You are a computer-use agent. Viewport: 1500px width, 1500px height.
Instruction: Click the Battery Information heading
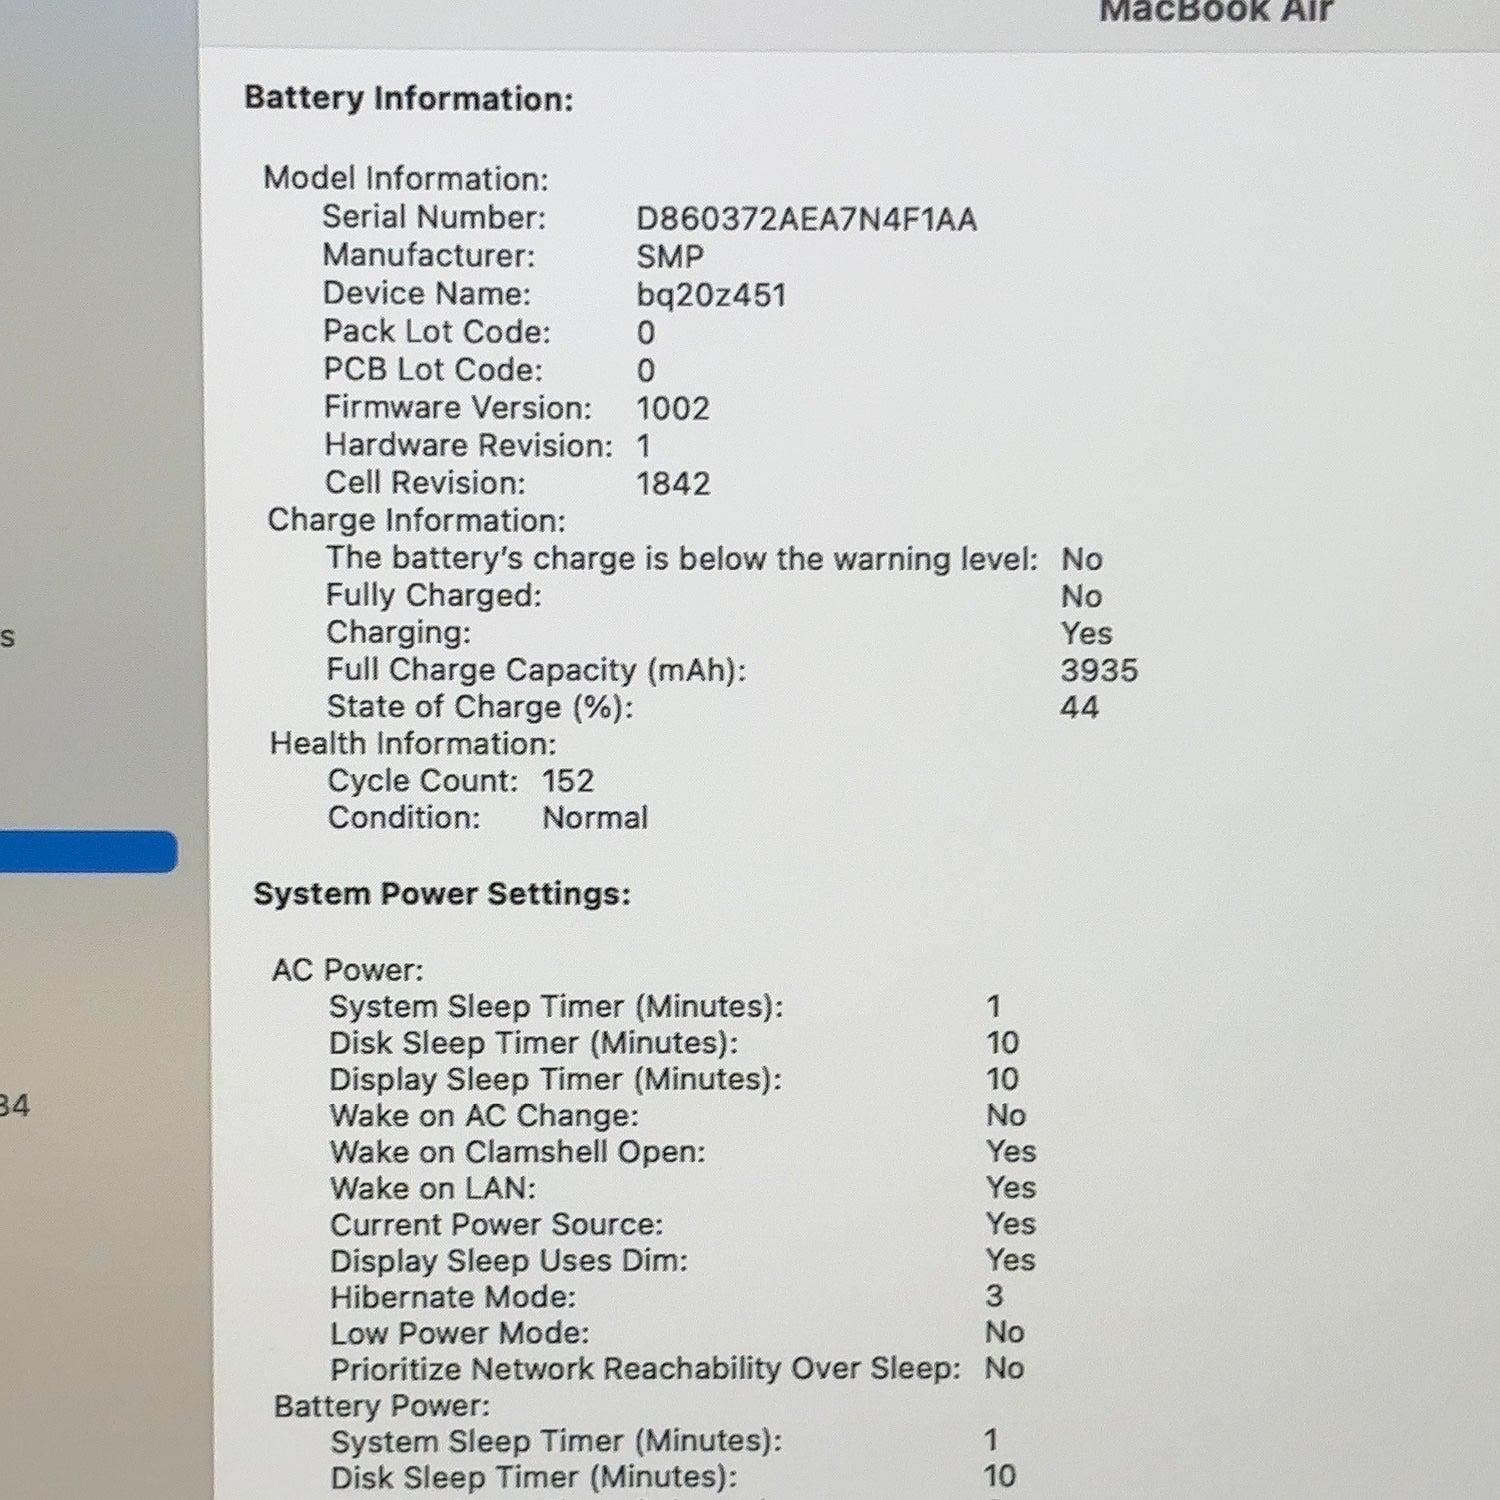[x=409, y=98]
